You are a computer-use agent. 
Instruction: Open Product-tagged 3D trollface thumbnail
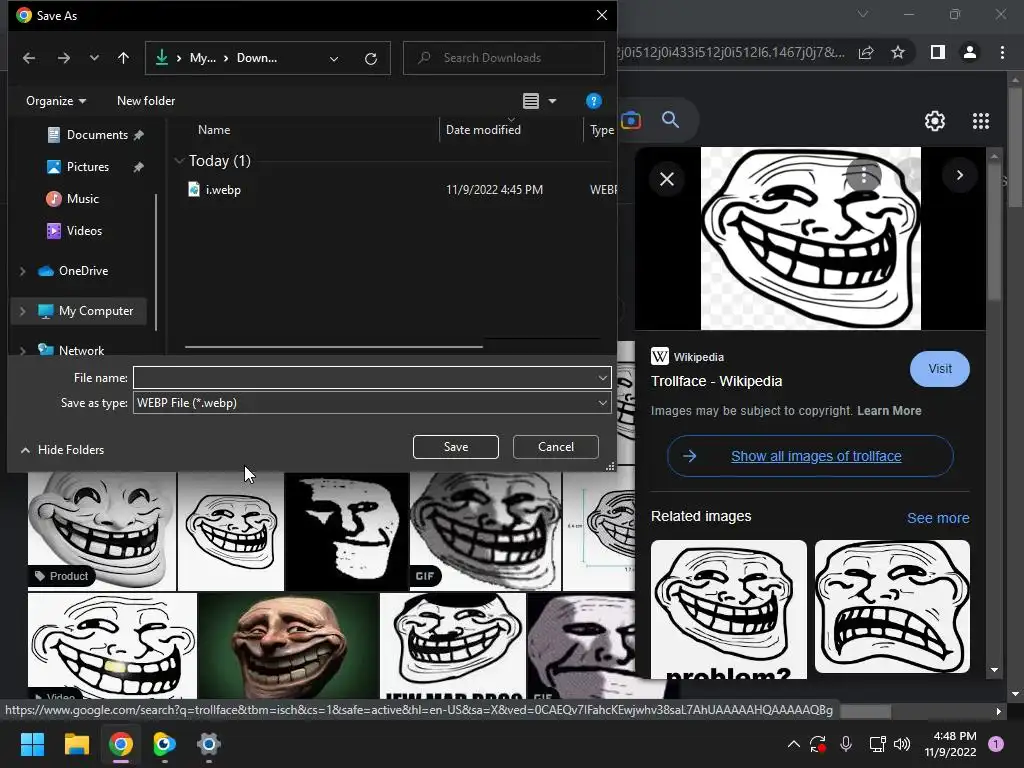(x=102, y=531)
